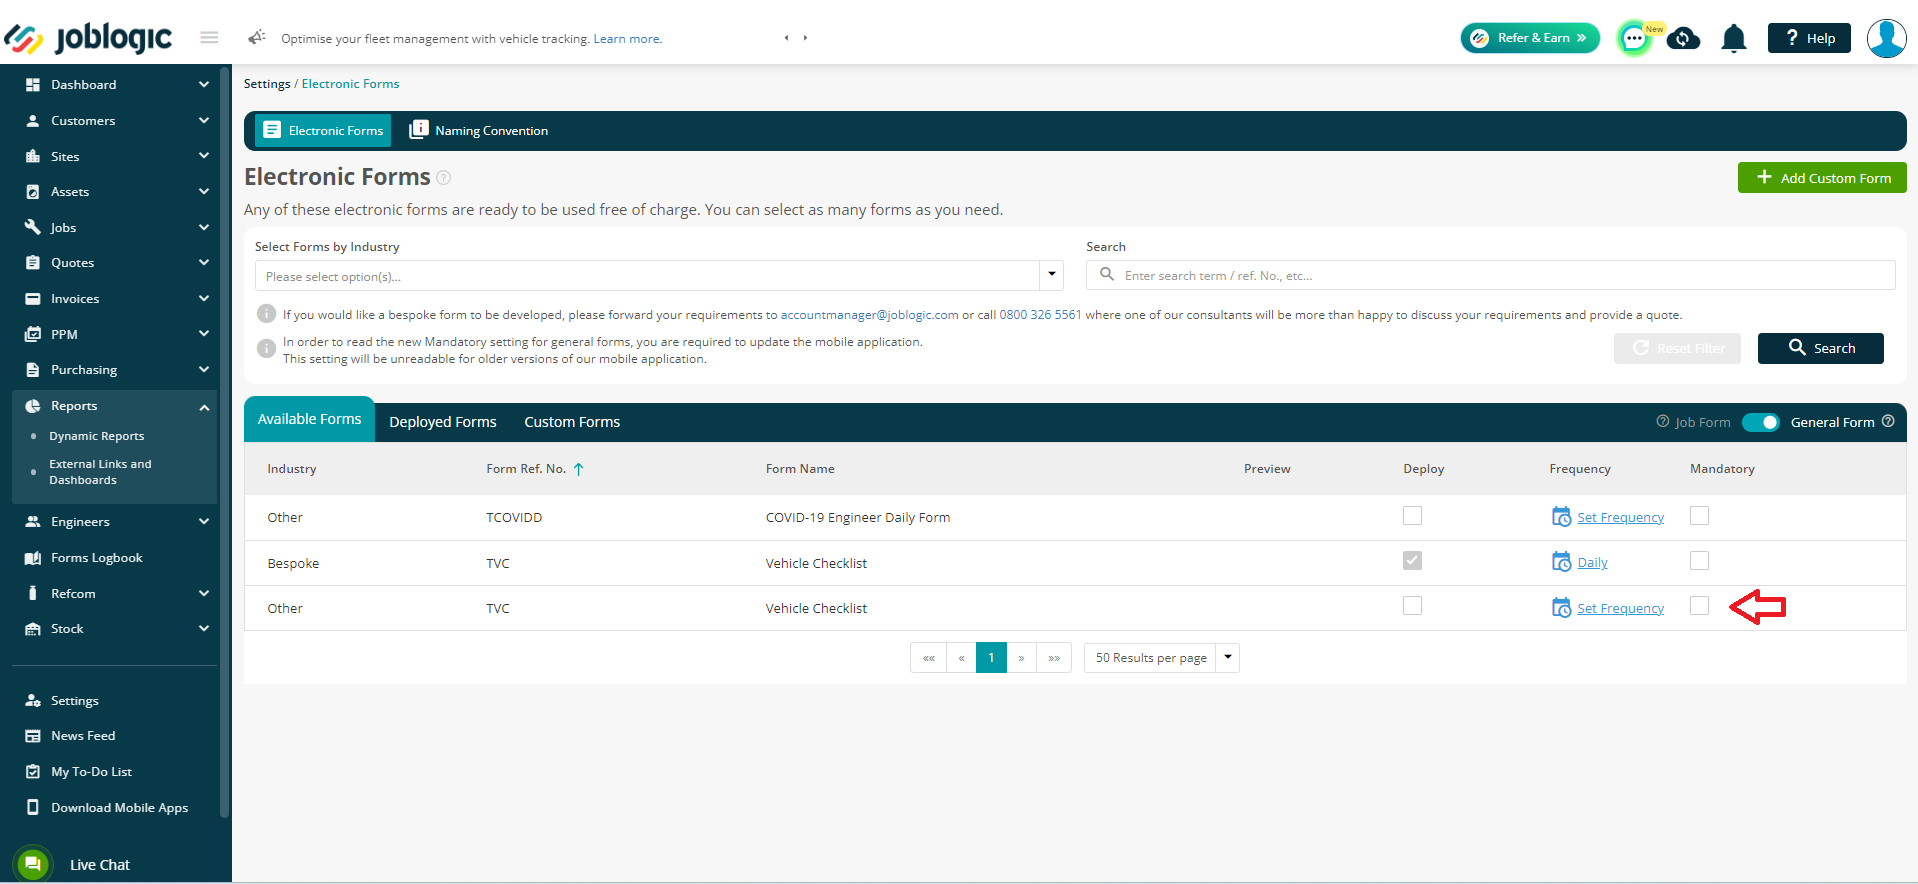Click the General Form help icon
This screenshot has width=1918, height=884.
coord(1888,421)
